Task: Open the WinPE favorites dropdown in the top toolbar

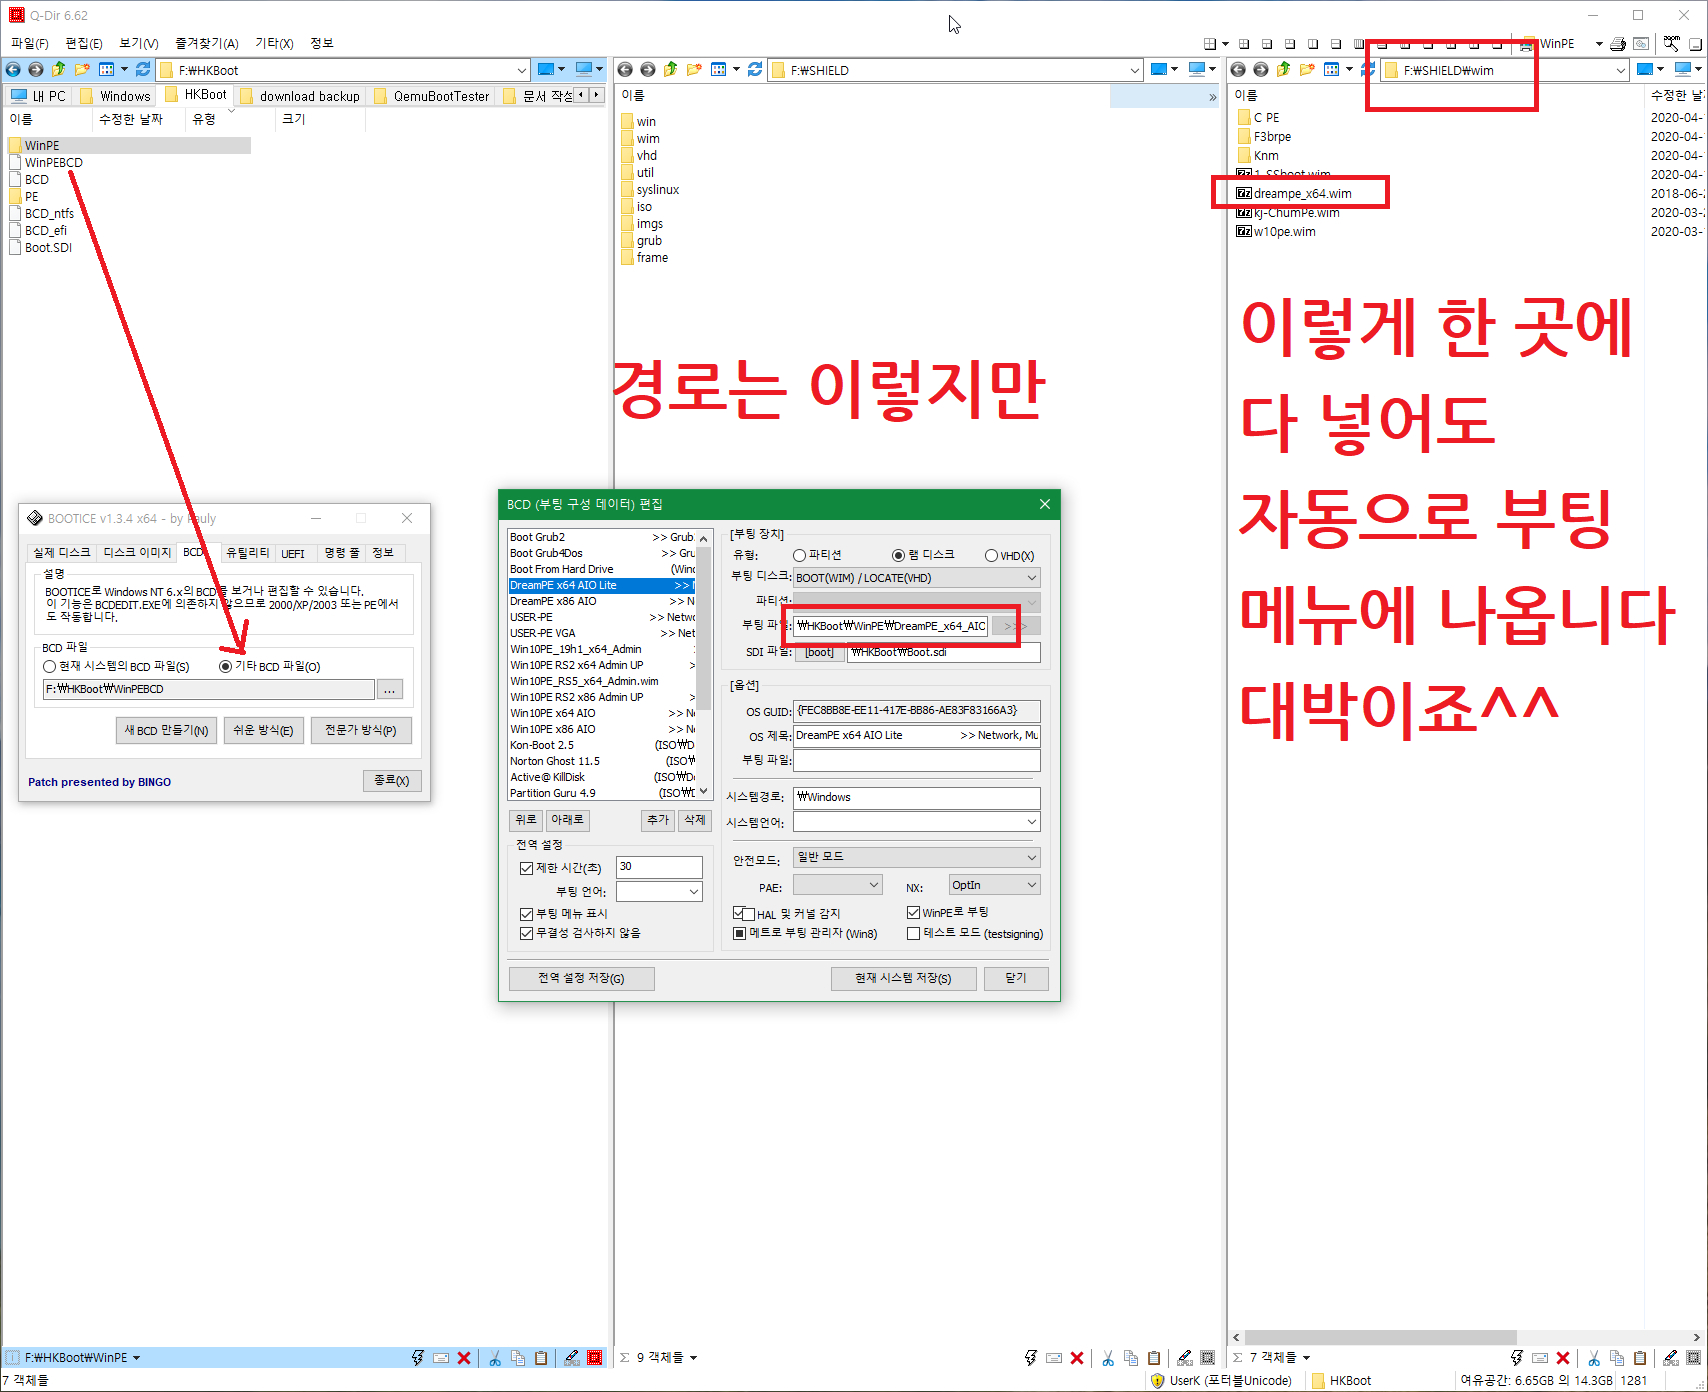Action: (1598, 44)
